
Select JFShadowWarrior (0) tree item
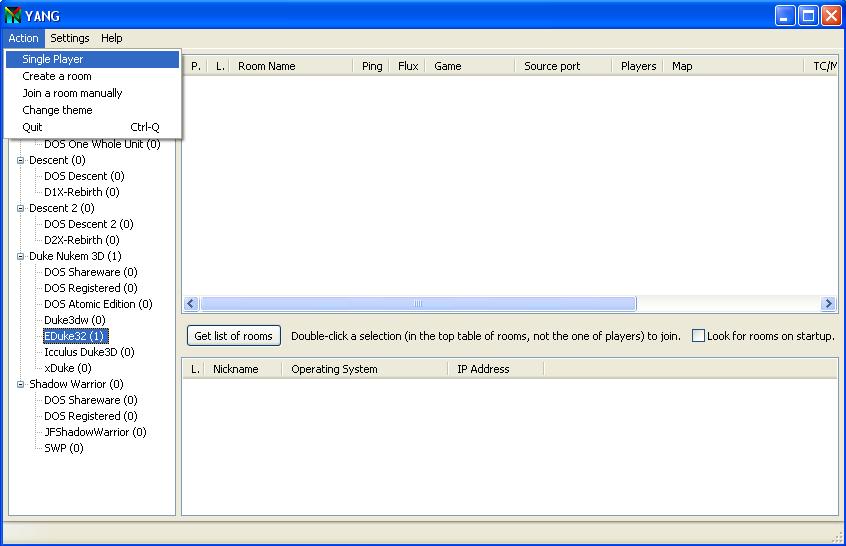[95, 432]
